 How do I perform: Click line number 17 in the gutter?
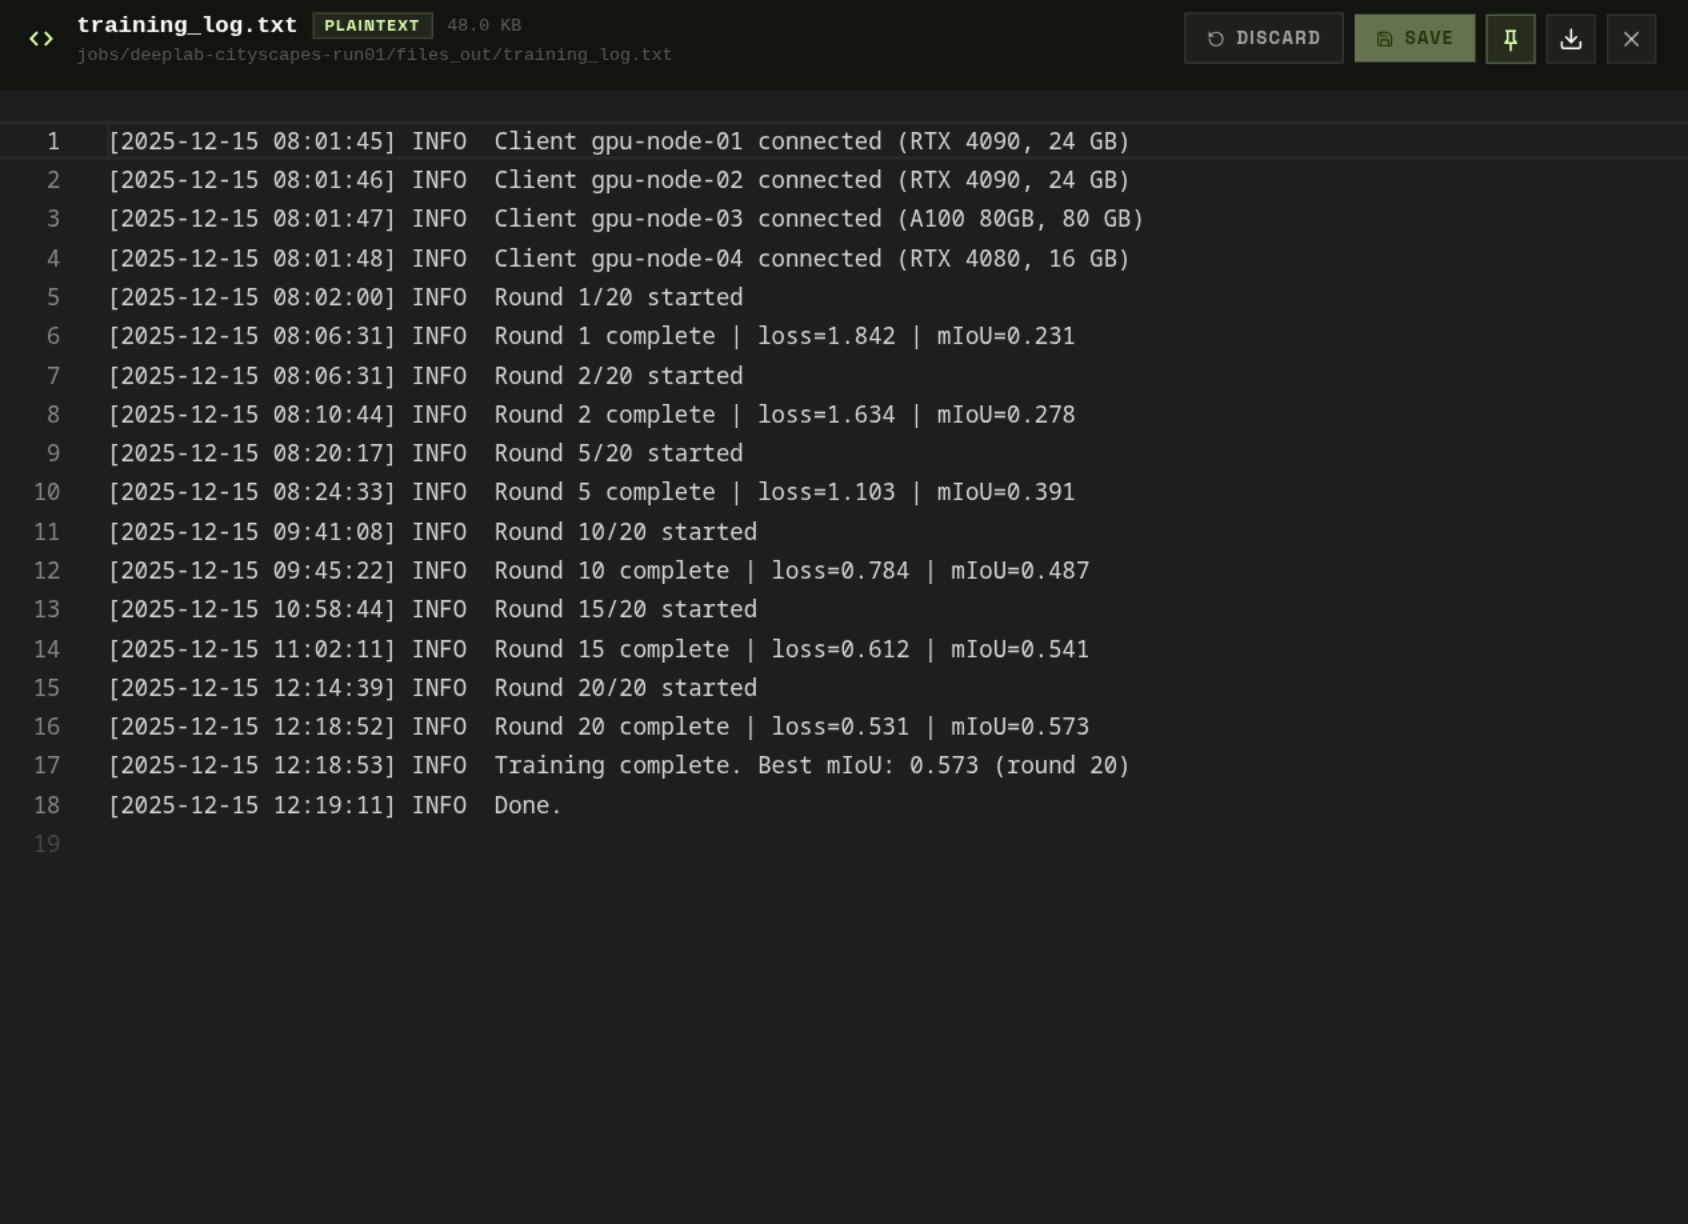[47, 765]
